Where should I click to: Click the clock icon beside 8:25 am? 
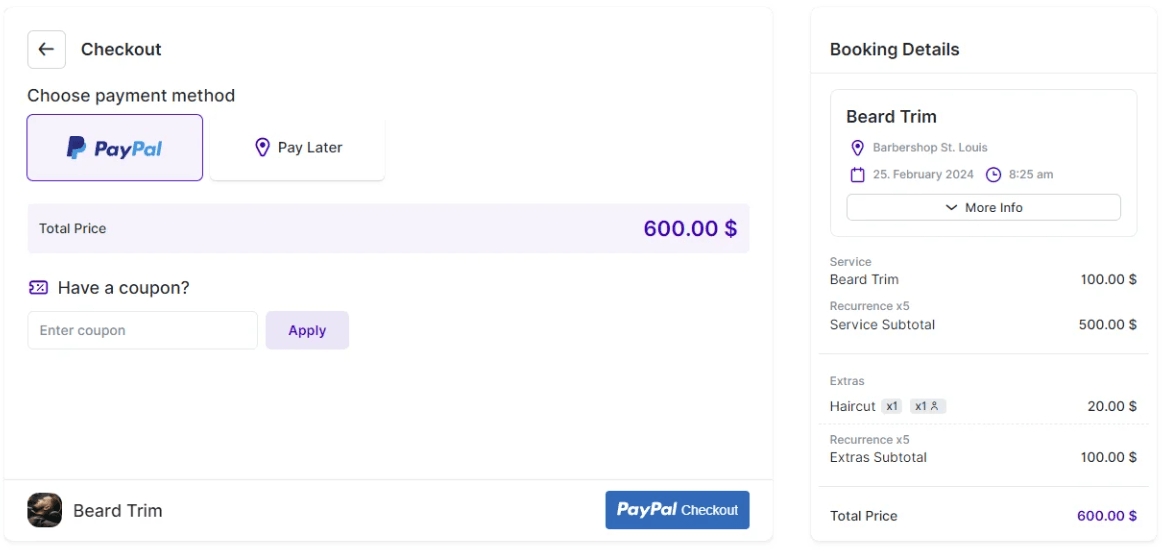pos(993,175)
